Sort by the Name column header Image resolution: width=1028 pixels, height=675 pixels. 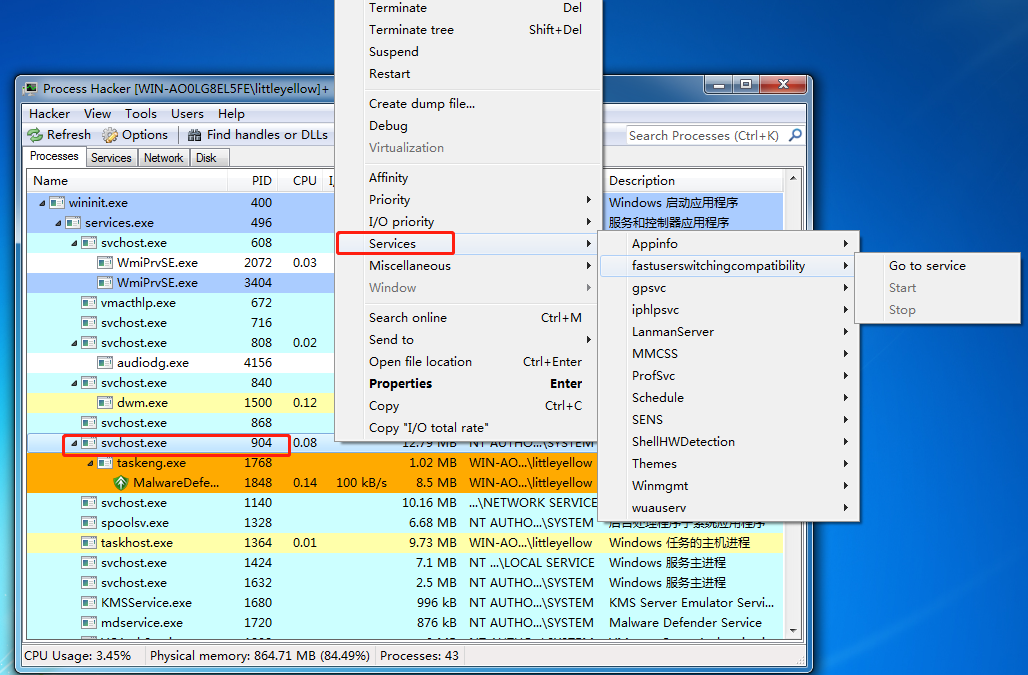(127, 181)
